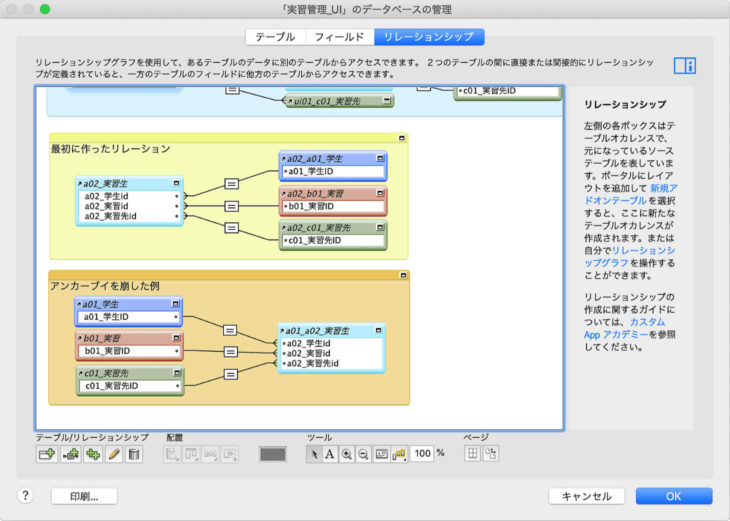Click the zoom percentage field
Viewport: 730px width, 521px height.
(x=421, y=454)
